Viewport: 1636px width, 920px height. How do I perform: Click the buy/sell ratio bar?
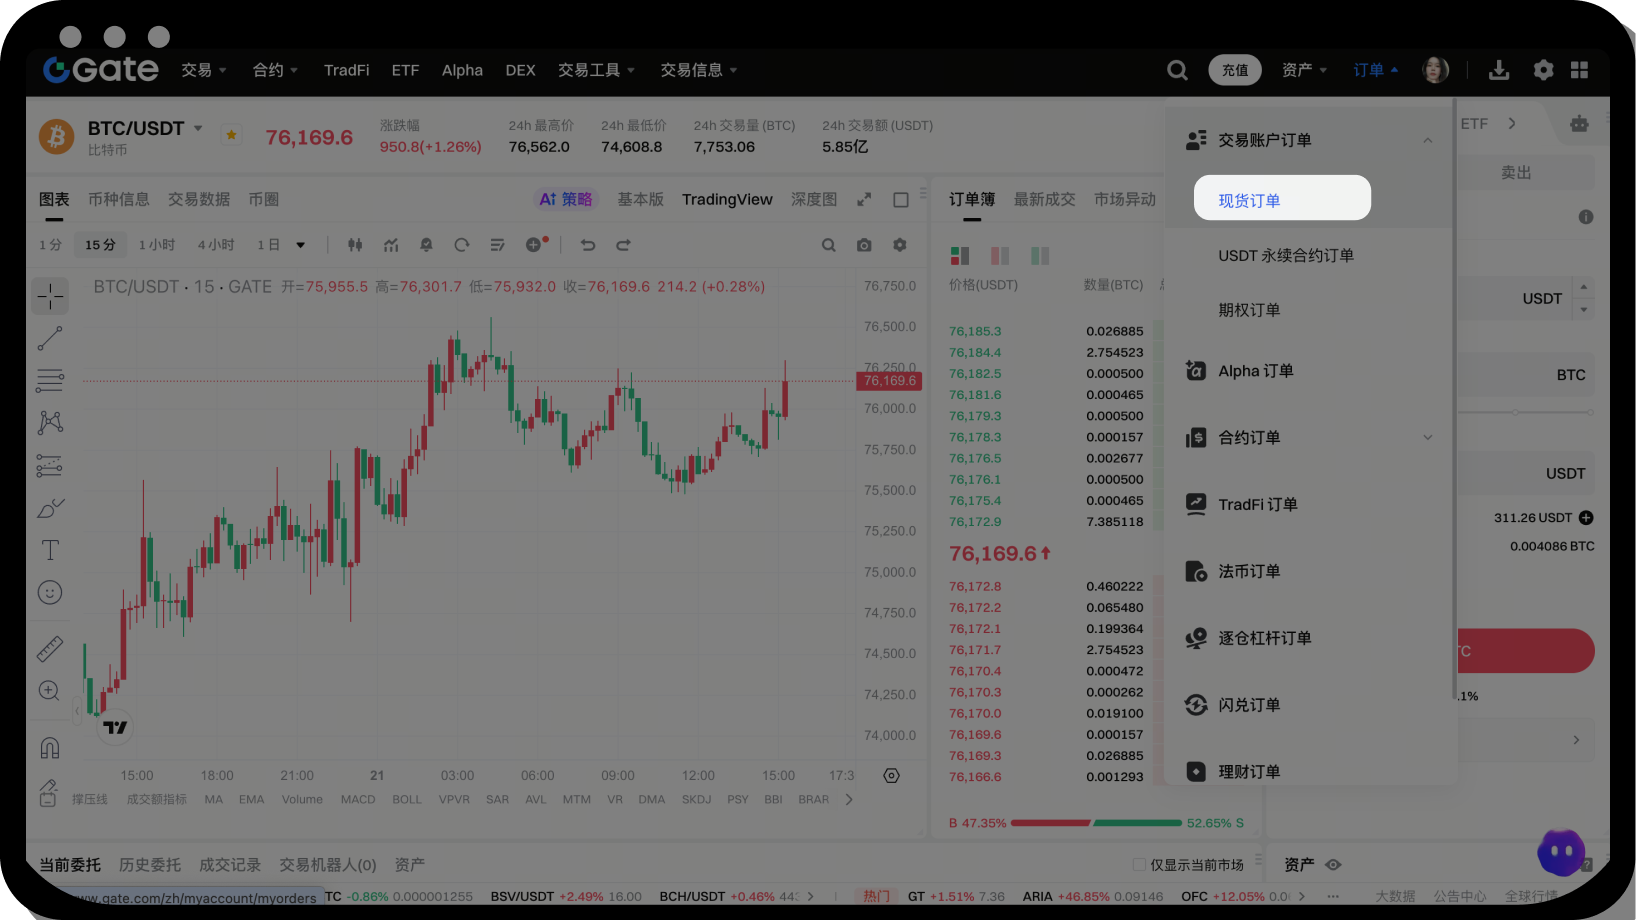[1096, 823]
